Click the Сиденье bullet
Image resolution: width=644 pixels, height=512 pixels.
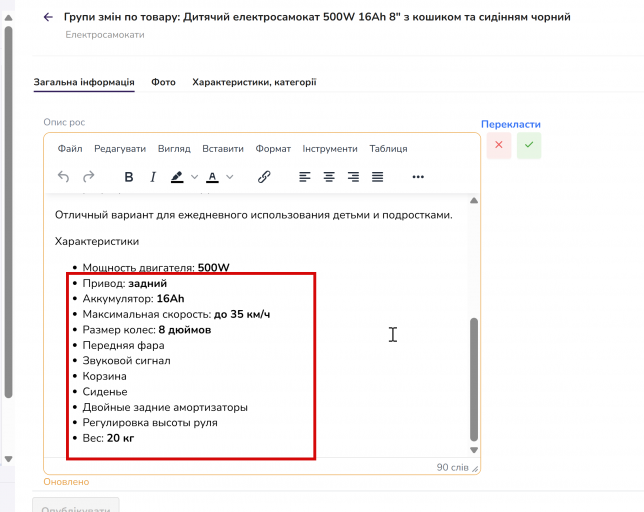point(105,392)
